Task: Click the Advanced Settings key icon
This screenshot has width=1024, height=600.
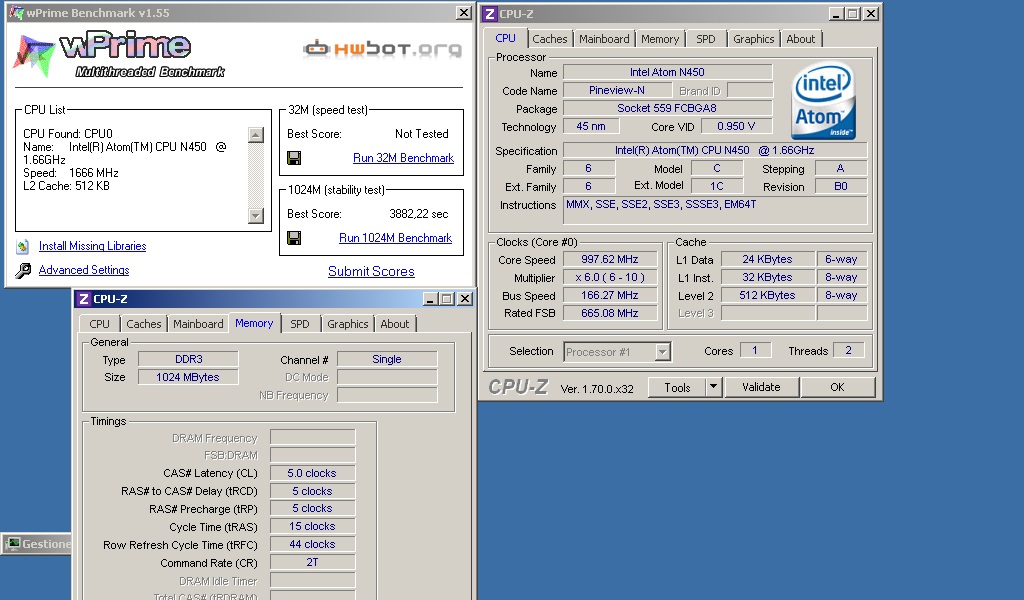Action: pos(23,270)
